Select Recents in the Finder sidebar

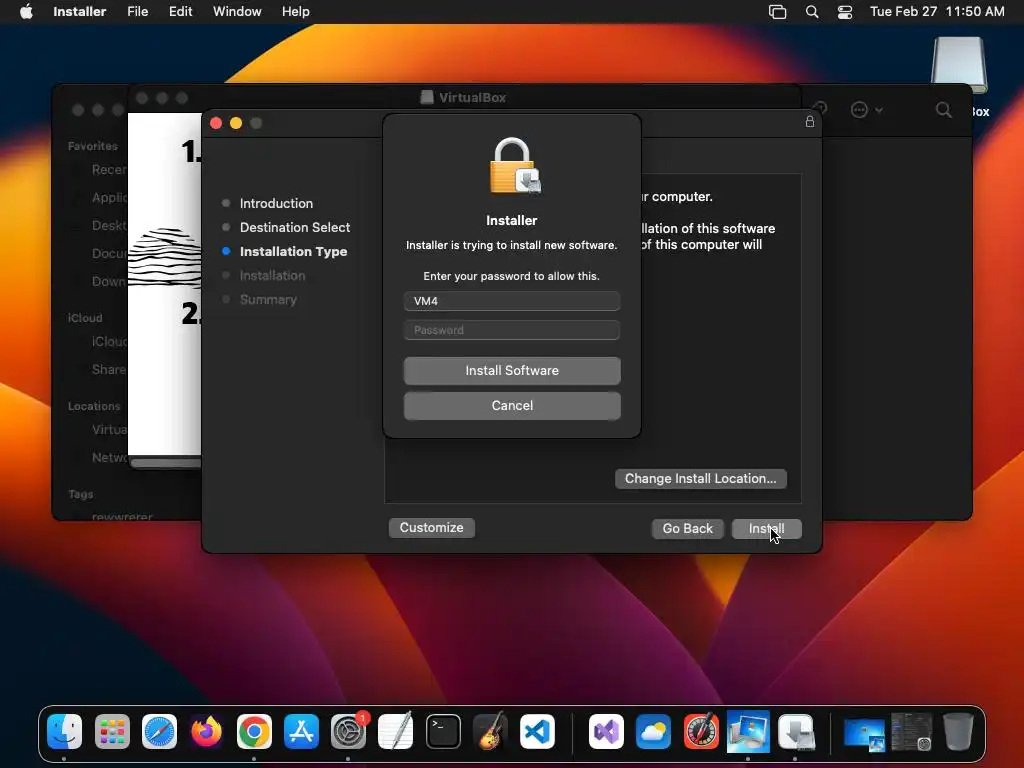click(x=108, y=170)
